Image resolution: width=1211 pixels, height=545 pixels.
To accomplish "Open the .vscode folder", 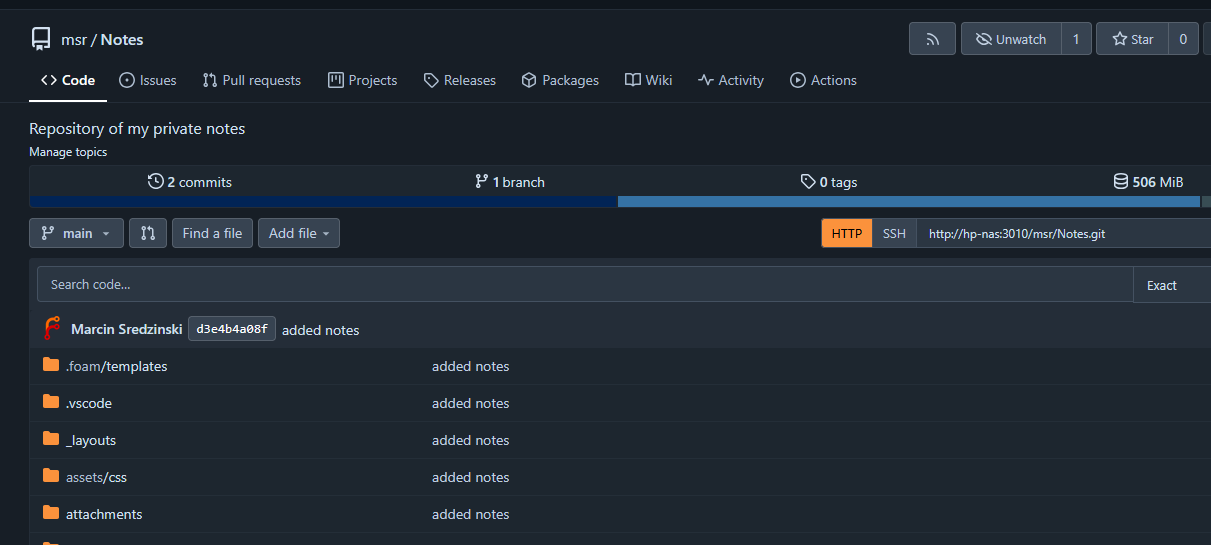I will click(x=89, y=403).
